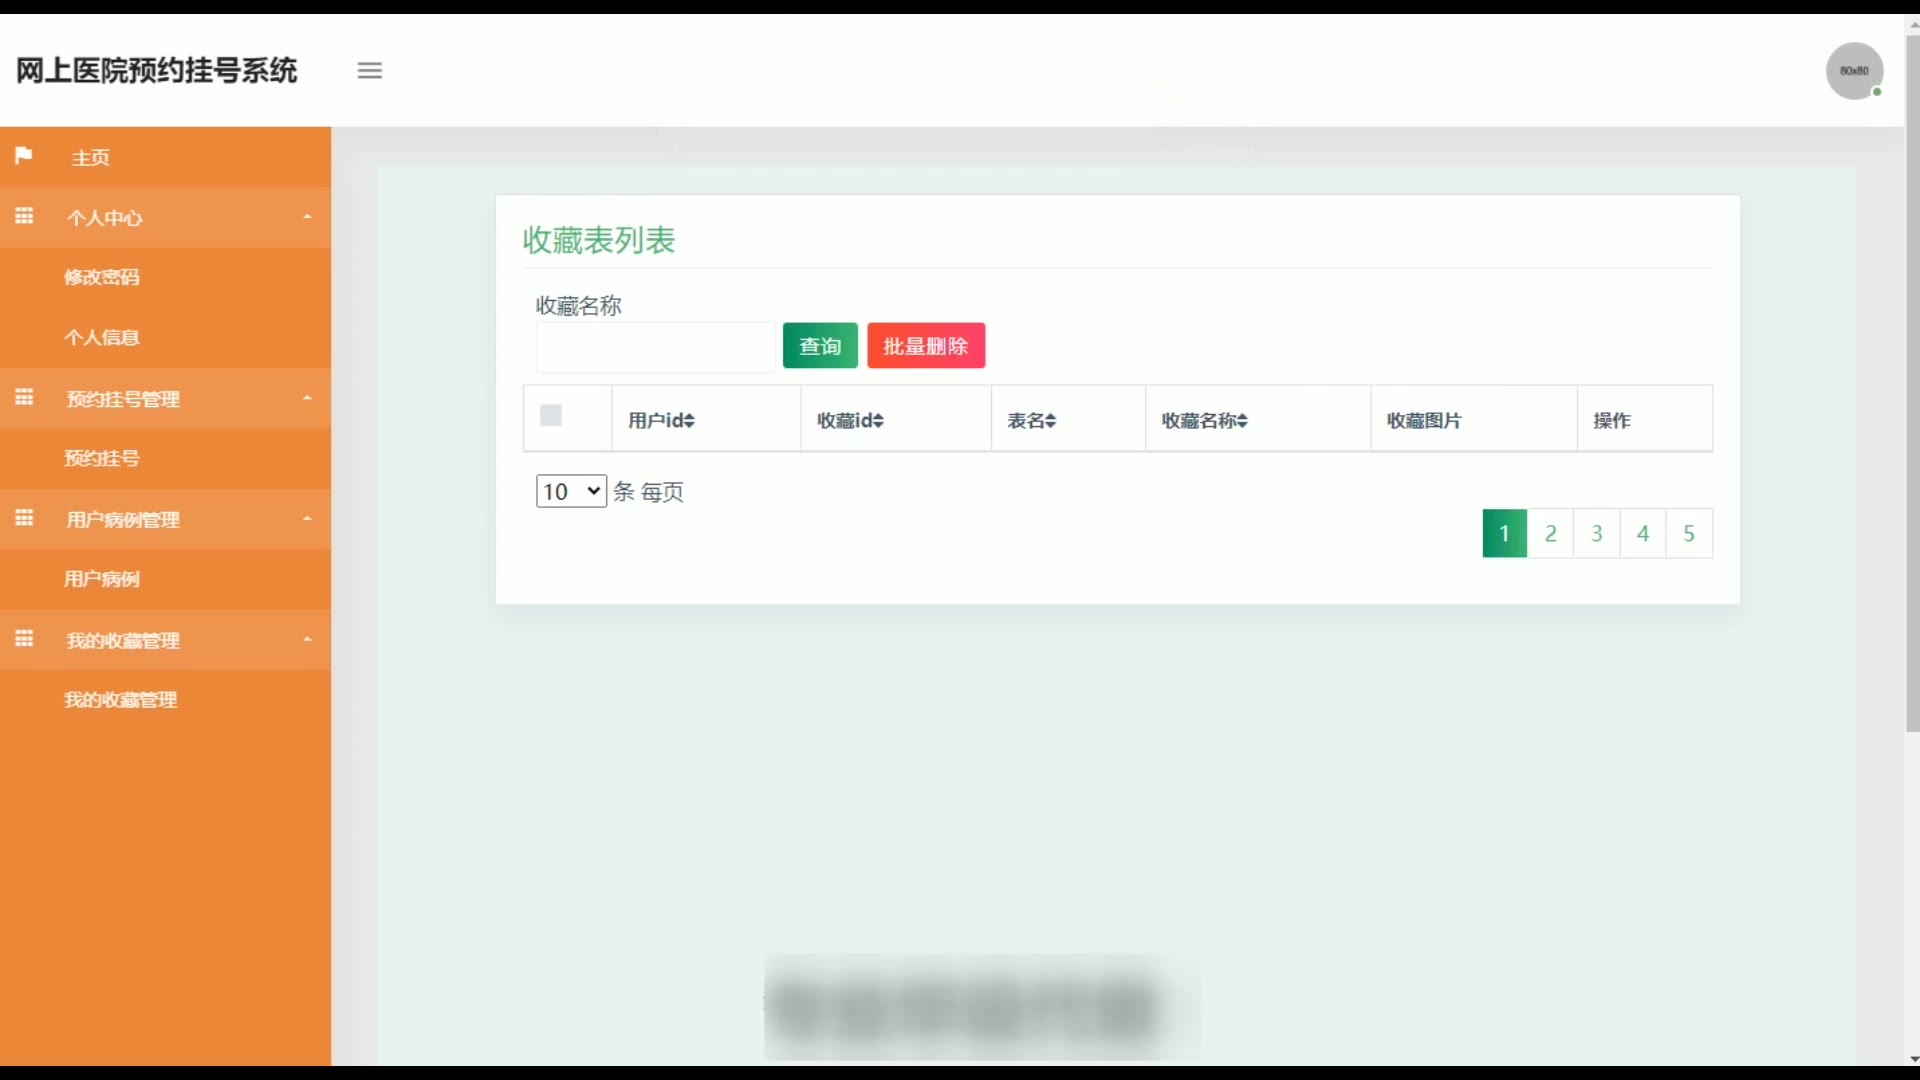Image resolution: width=1920 pixels, height=1080 pixels.
Task: Click the grid icon beside 预约挂号管理
Action: [24, 397]
